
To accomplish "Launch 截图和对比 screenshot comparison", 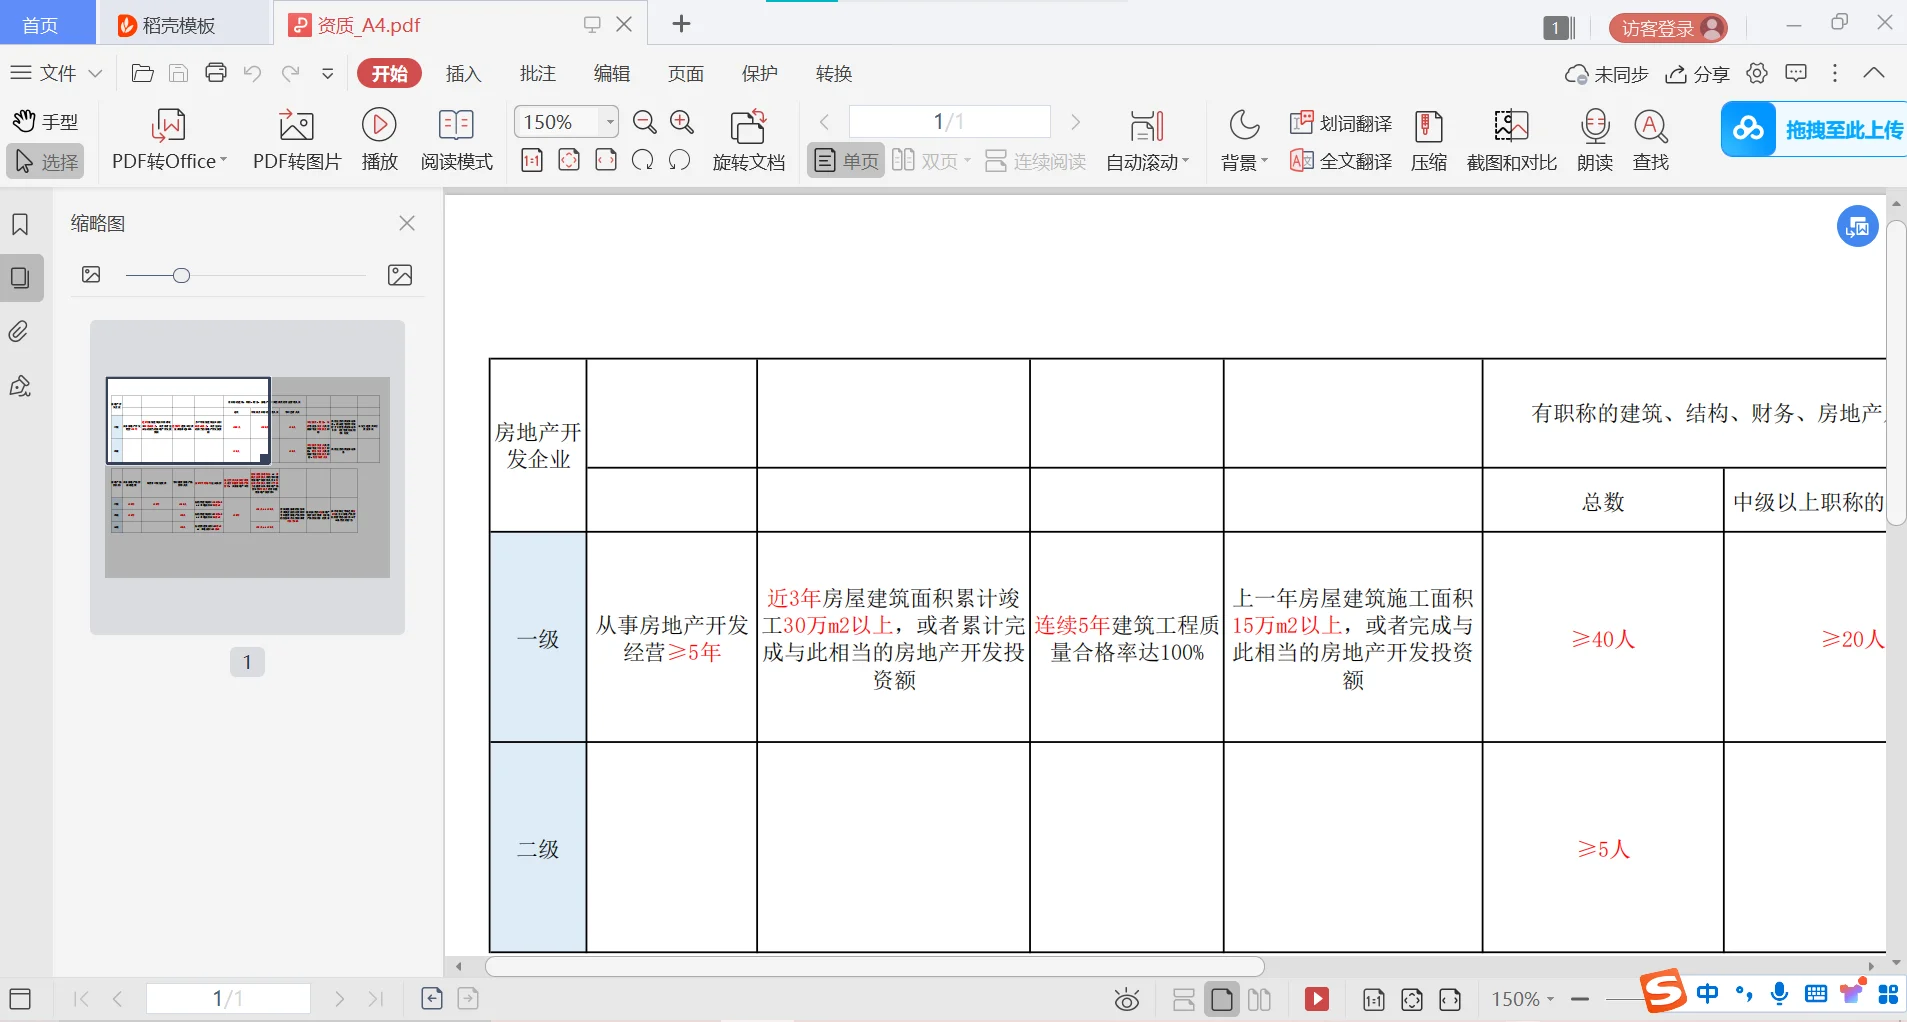I will (x=1510, y=140).
